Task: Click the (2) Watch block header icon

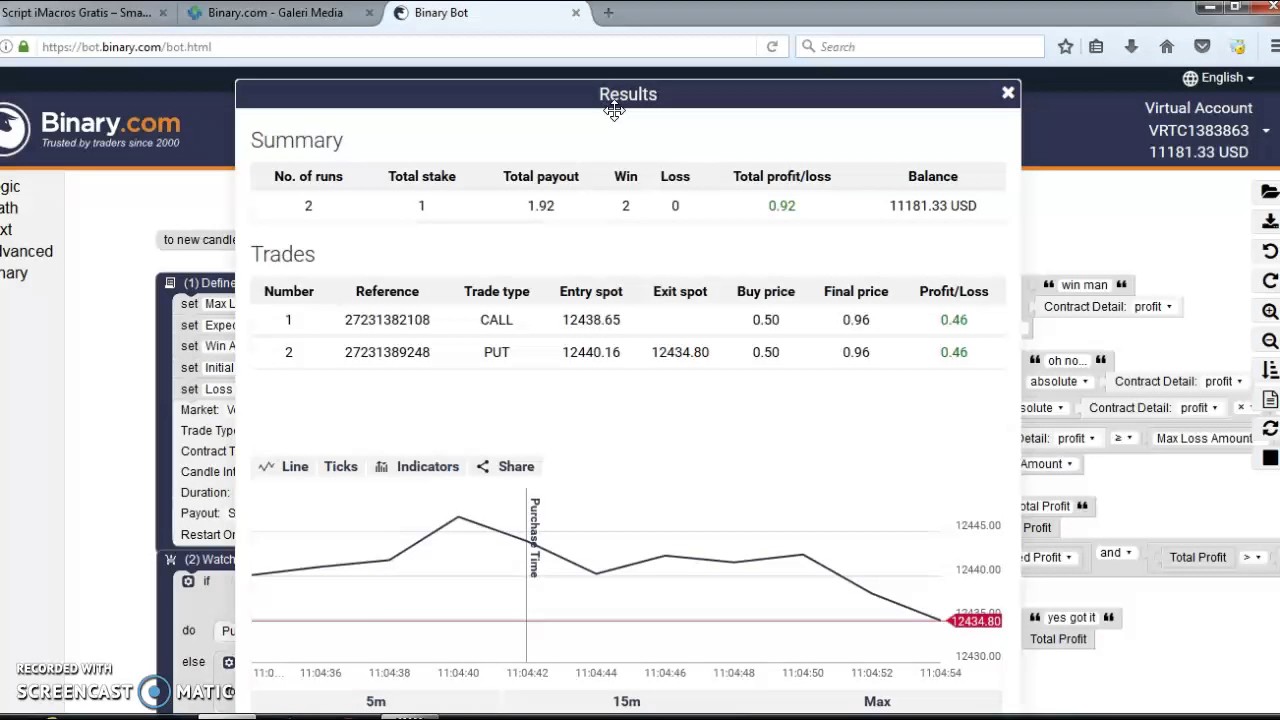Action: pyautogui.click(x=170, y=560)
